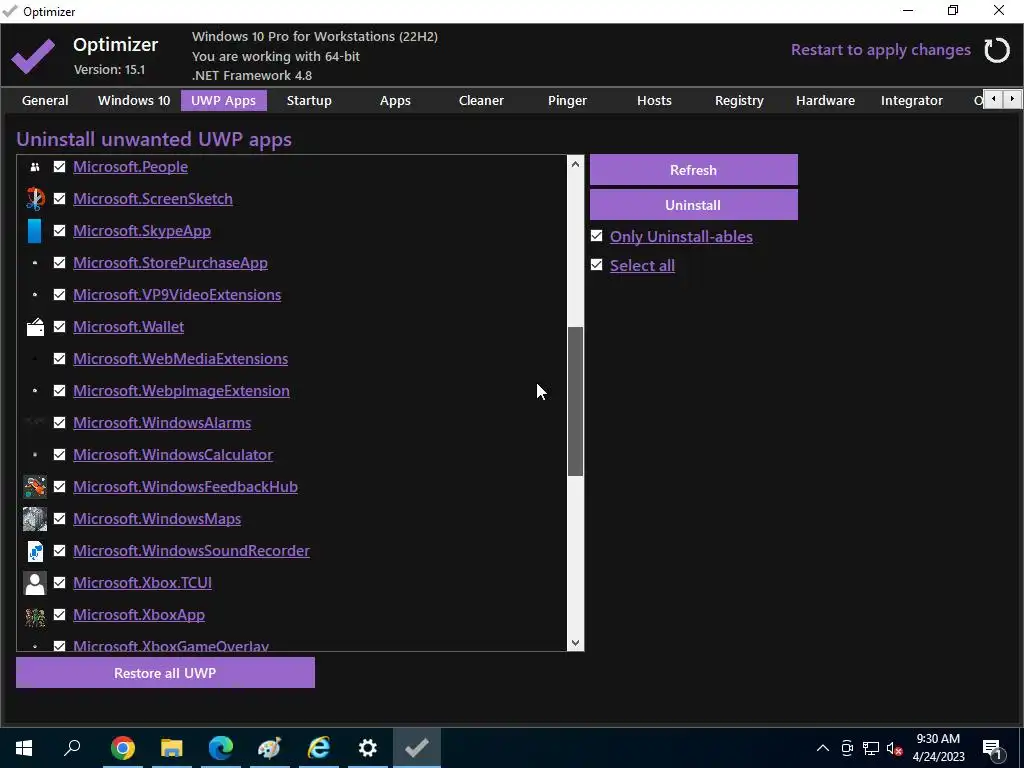Open Settings gear in the taskbar
The width and height of the screenshot is (1024, 768).
point(368,748)
